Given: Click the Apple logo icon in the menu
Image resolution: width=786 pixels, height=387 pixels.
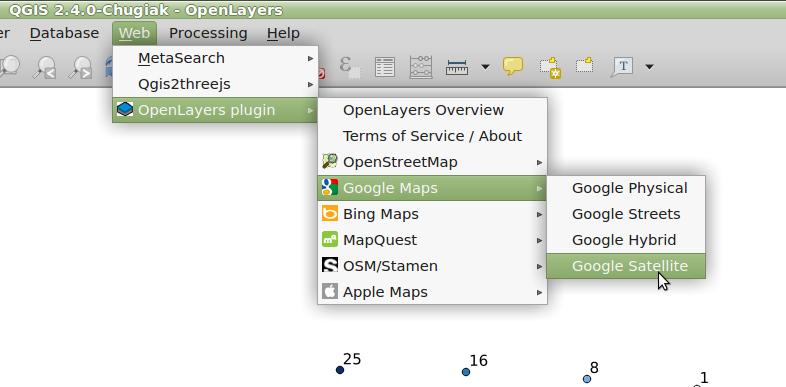Looking at the screenshot, I should [x=330, y=291].
